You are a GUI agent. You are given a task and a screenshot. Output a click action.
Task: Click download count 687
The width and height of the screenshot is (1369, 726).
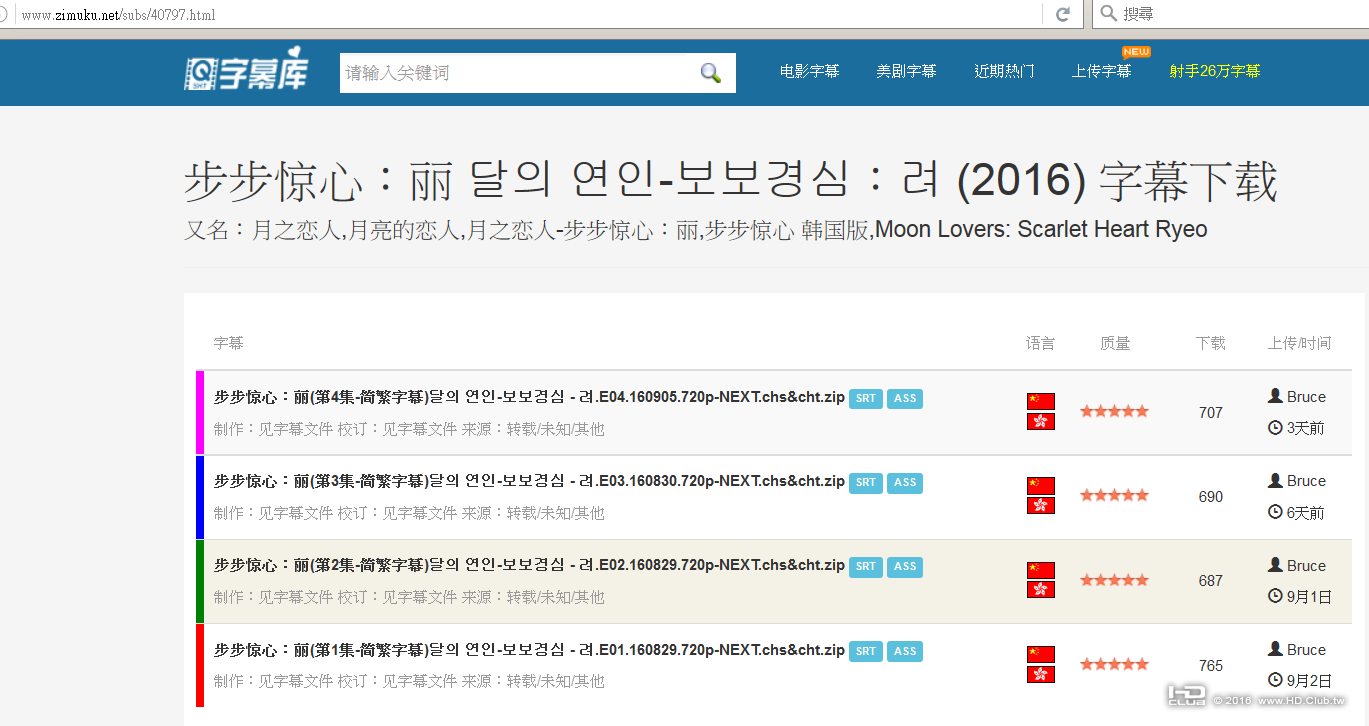(1211, 580)
